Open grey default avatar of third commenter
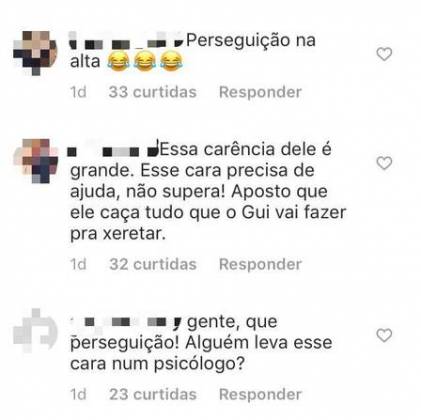Screen dimensions: 421x420 pos(35,331)
